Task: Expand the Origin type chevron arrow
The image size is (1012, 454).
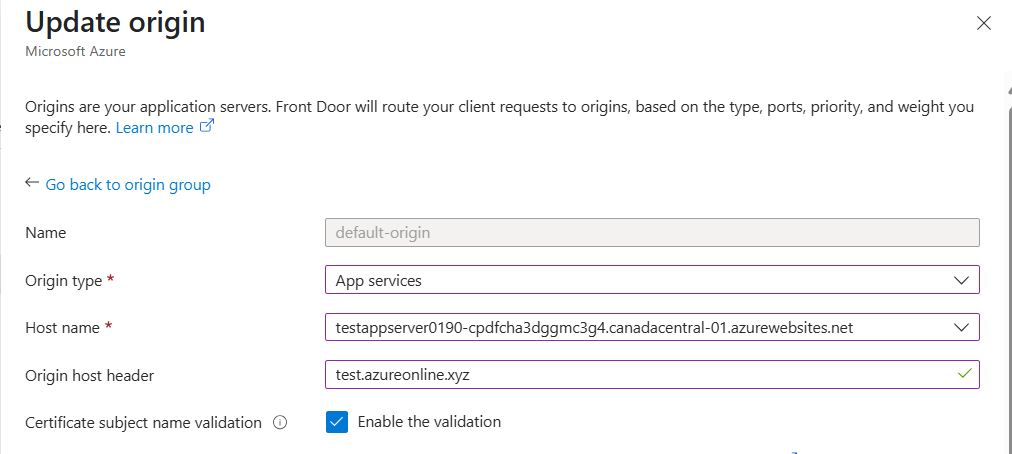Action: click(961, 280)
